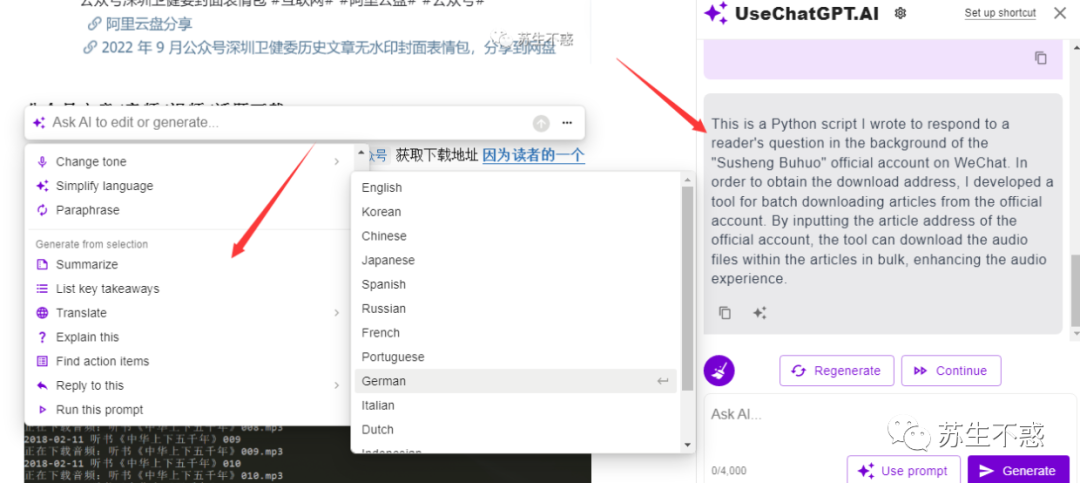Viewport: 1080px width, 483px height.
Task: Focus Ask AI to edit or generate field
Action: pyautogui.click(x=286, y=123)
